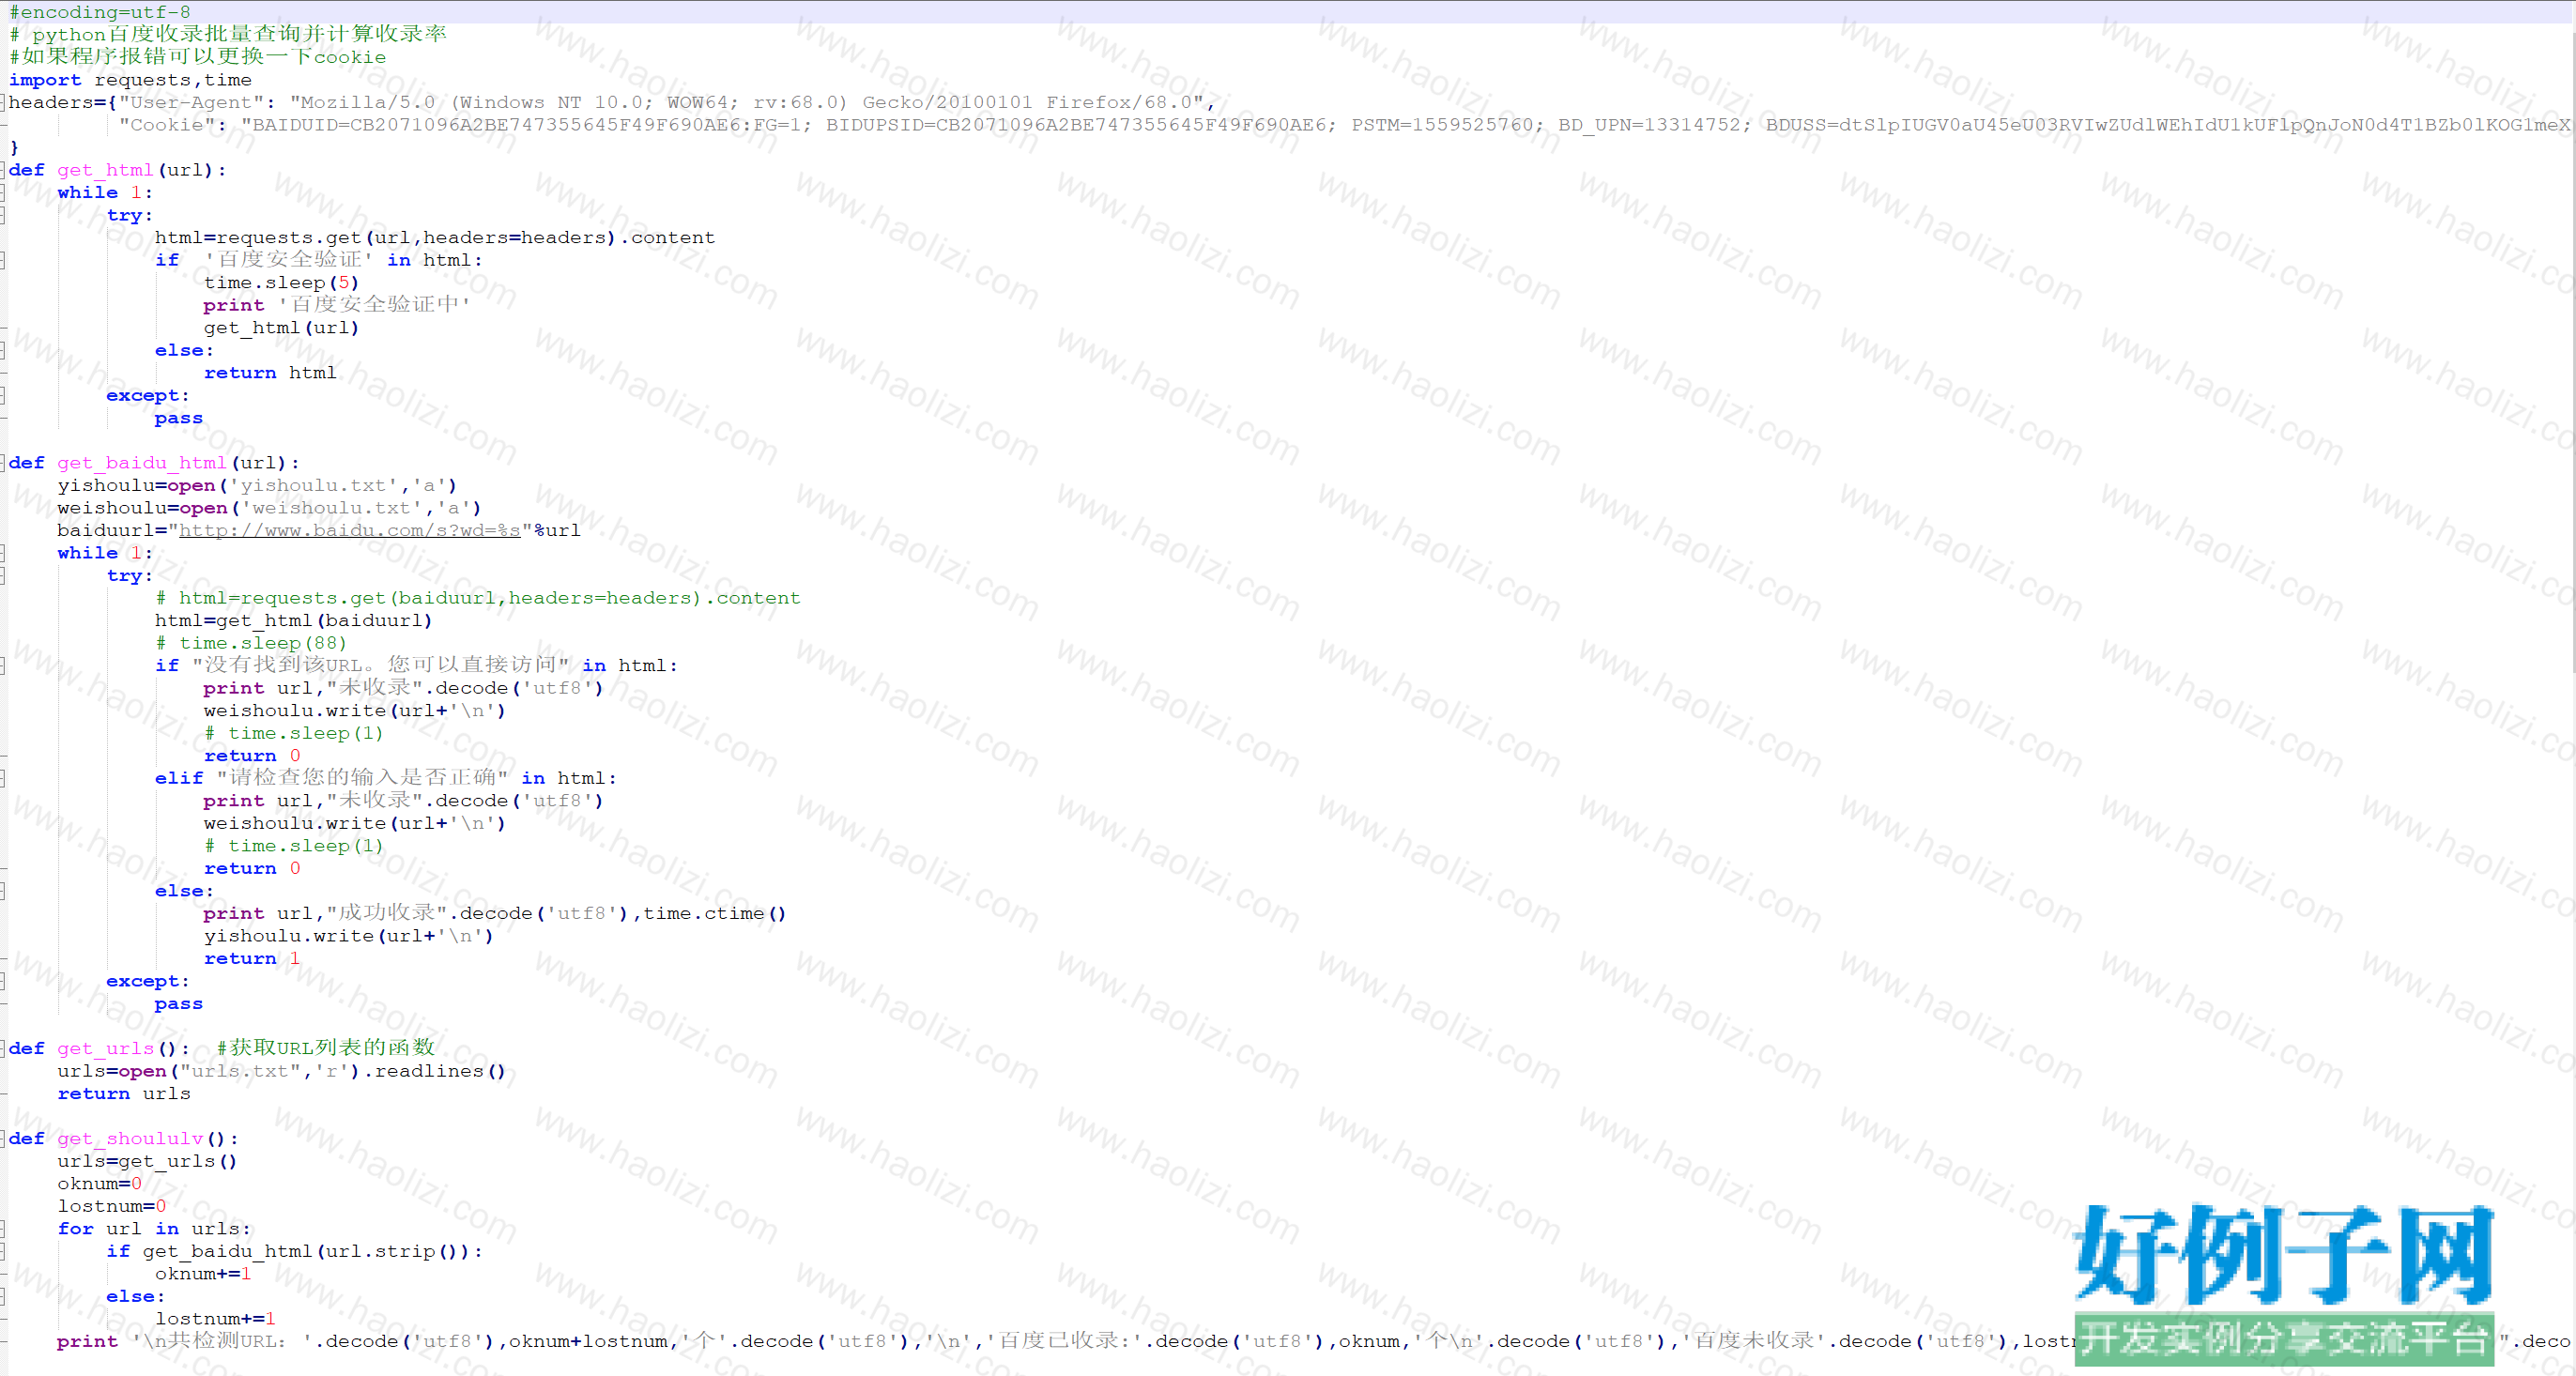This screenshot has height=1376, width=2576.
Task: Click the get_html function name in its definition
Action: [x=105, y=170]
